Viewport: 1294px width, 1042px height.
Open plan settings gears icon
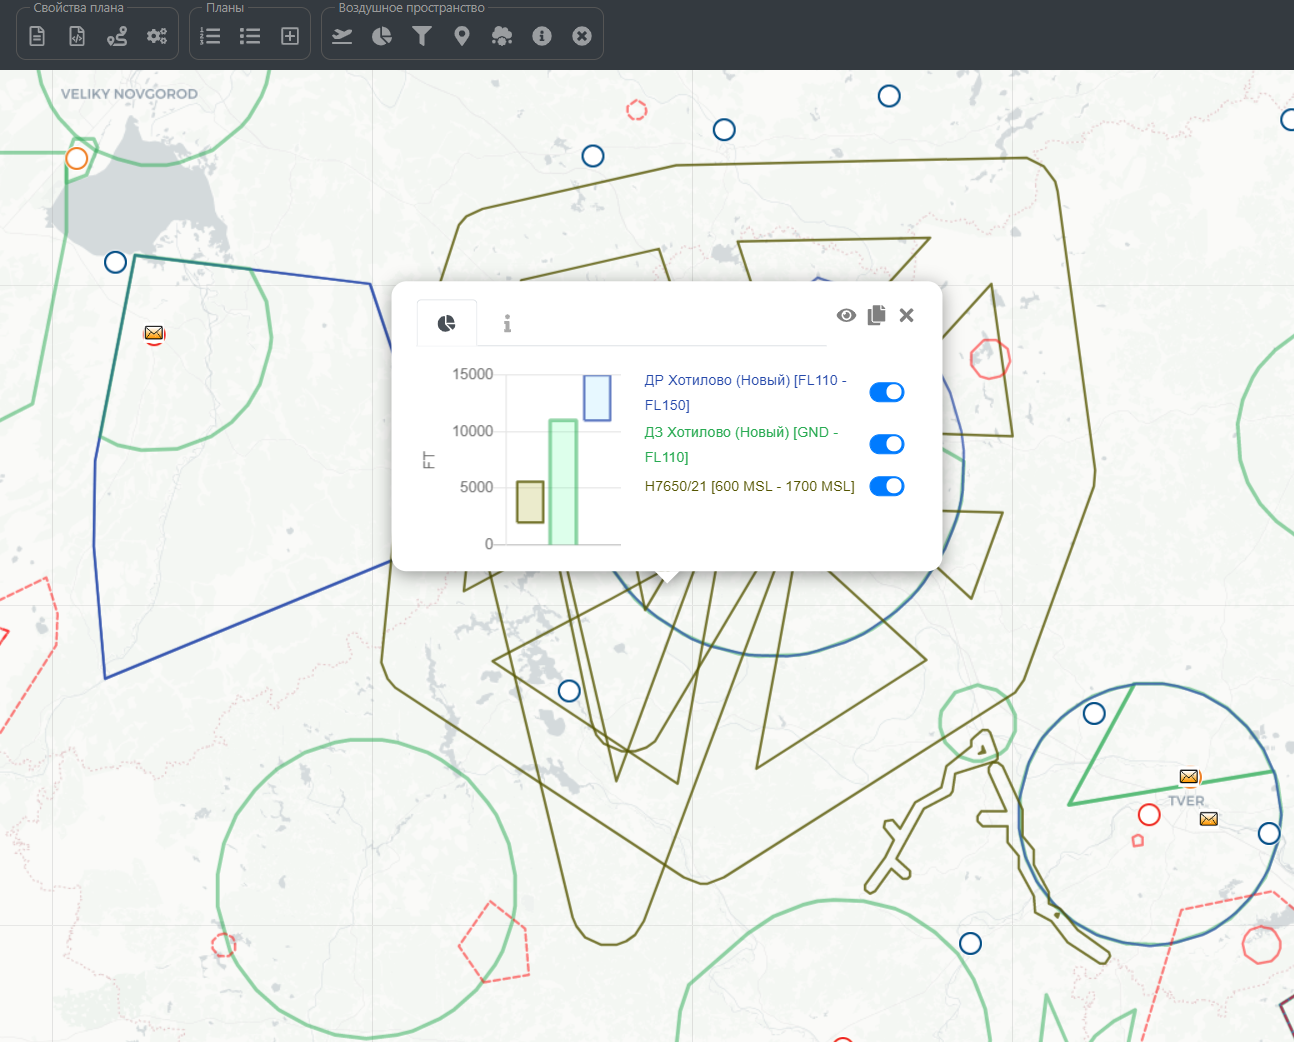click(157, 36)
